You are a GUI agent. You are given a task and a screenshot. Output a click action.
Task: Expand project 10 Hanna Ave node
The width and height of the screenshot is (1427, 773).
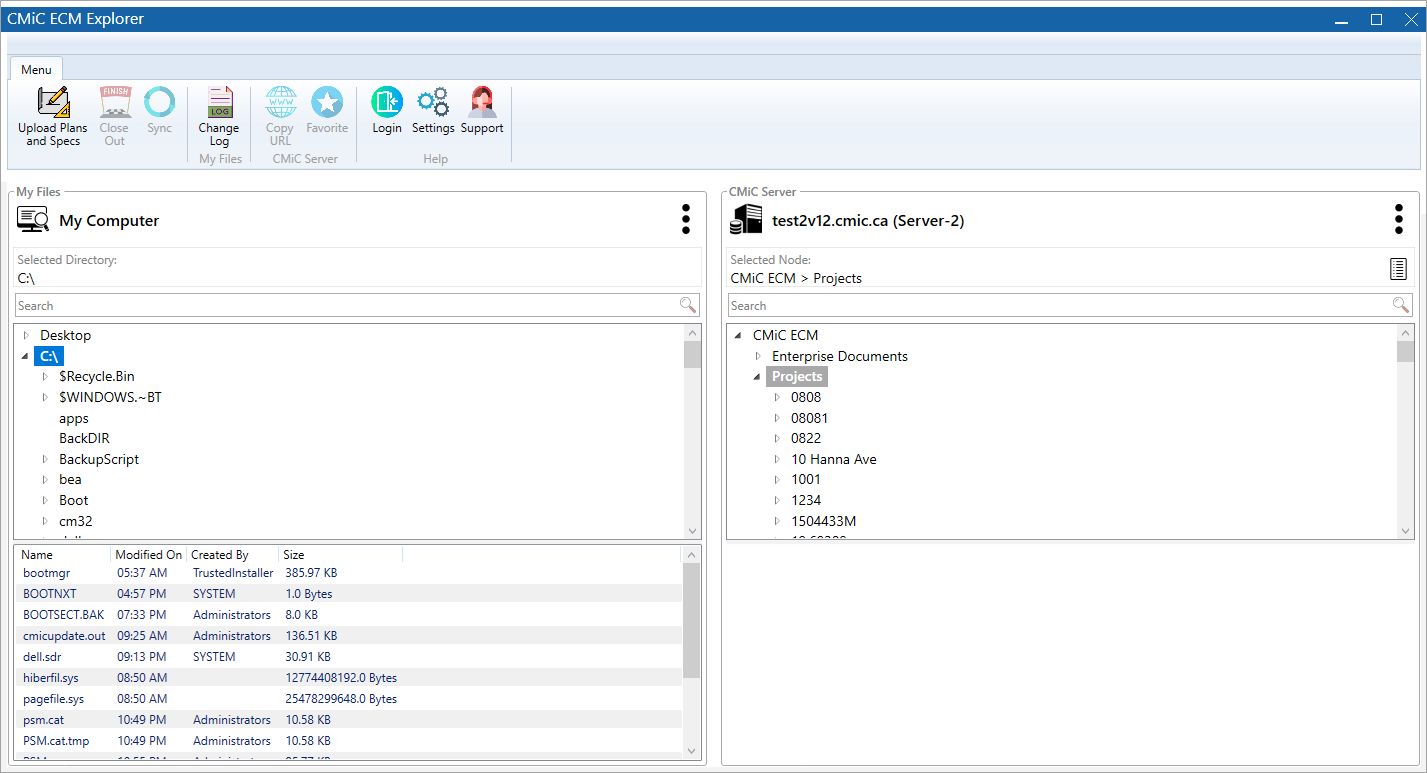coord(778,459)
